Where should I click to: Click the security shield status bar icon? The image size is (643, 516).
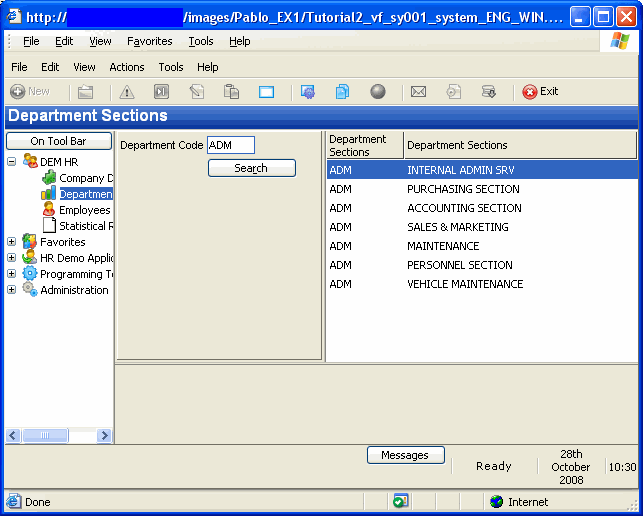tap(400, 501)
